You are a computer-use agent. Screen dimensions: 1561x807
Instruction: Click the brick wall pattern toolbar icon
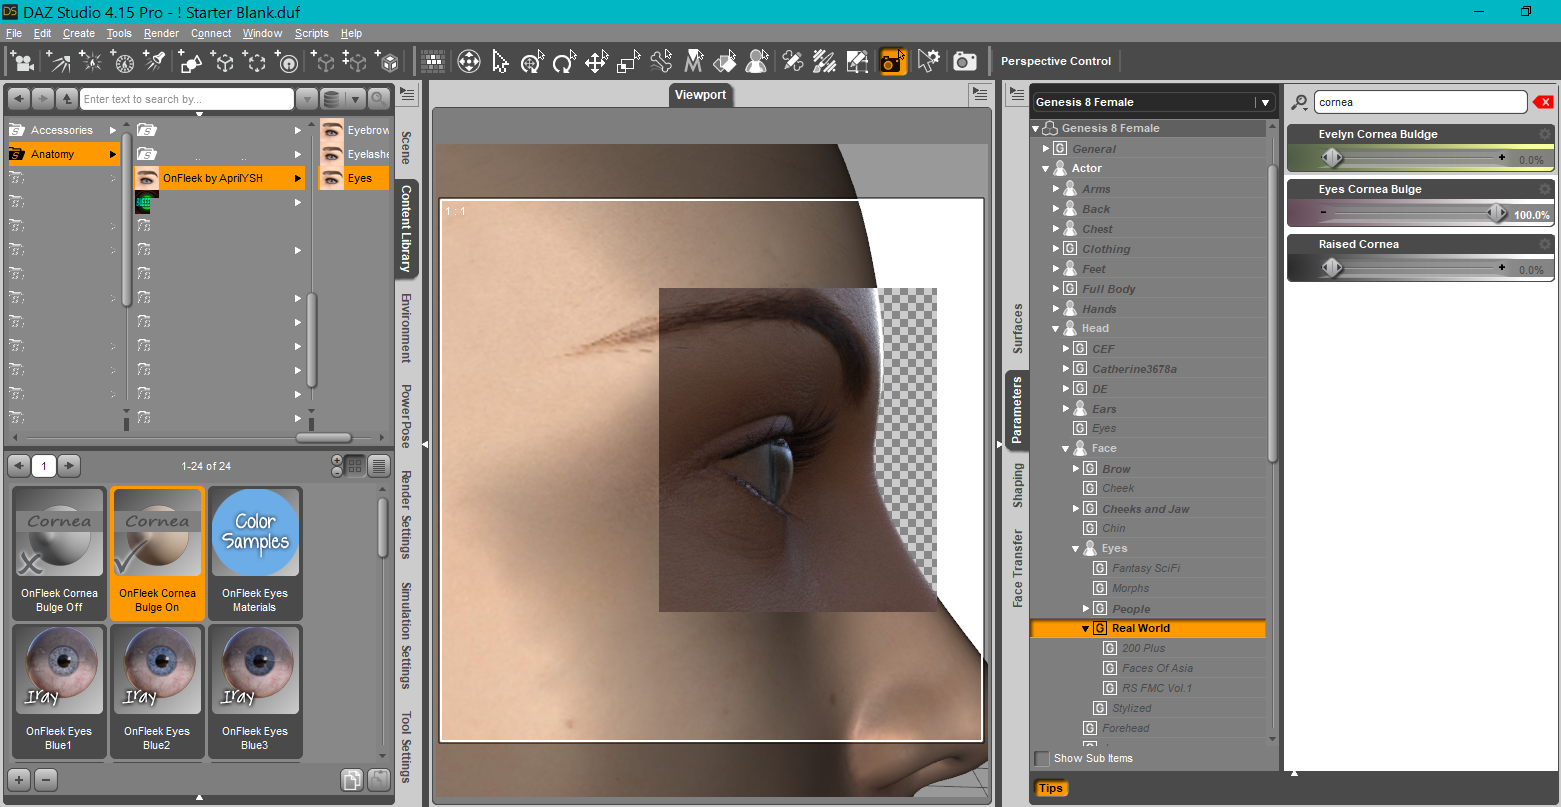[434, 61]
